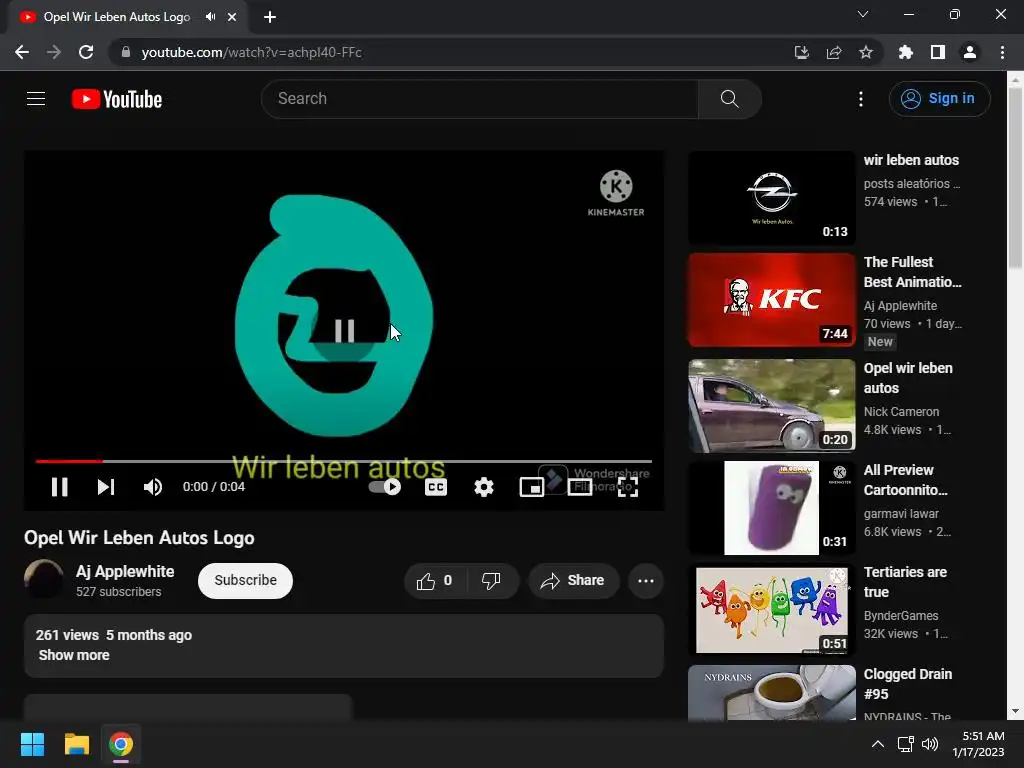Close the Opel Wir Leben Autos tab
Image resolution: width=1024 pixels, height=768 pixels.
click(232, 17)
